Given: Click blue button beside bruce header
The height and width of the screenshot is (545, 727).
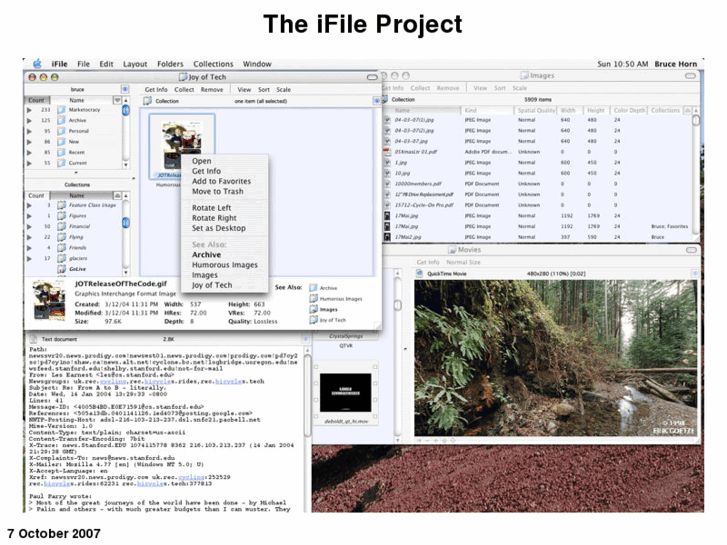Looking at the screenshot, I should coord(125,89).
